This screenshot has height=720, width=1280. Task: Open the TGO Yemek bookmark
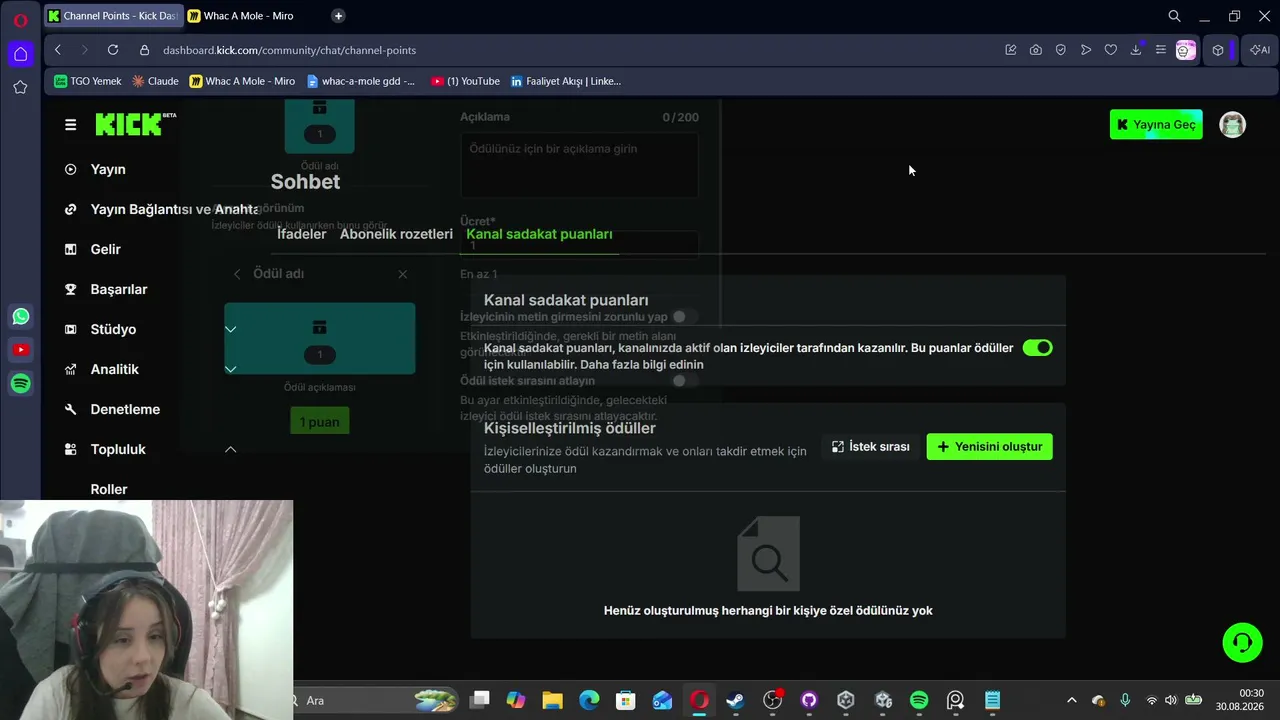point(88,81)
